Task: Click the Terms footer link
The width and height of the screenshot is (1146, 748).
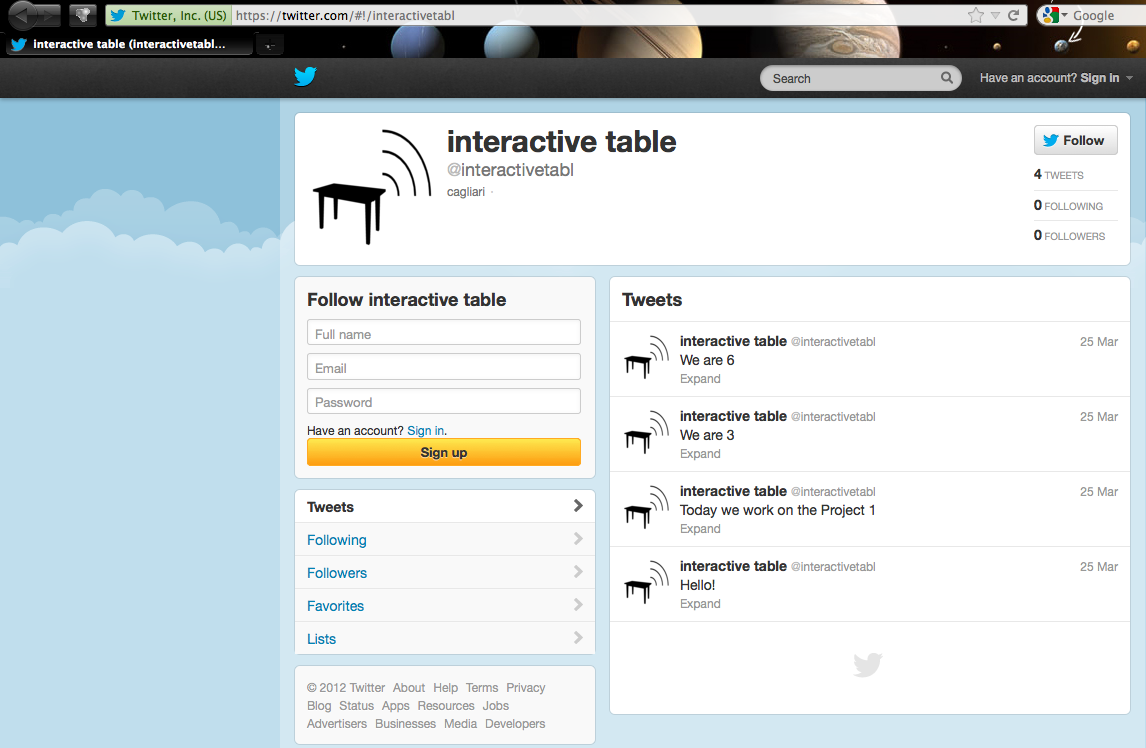Action: click(482, 687)
